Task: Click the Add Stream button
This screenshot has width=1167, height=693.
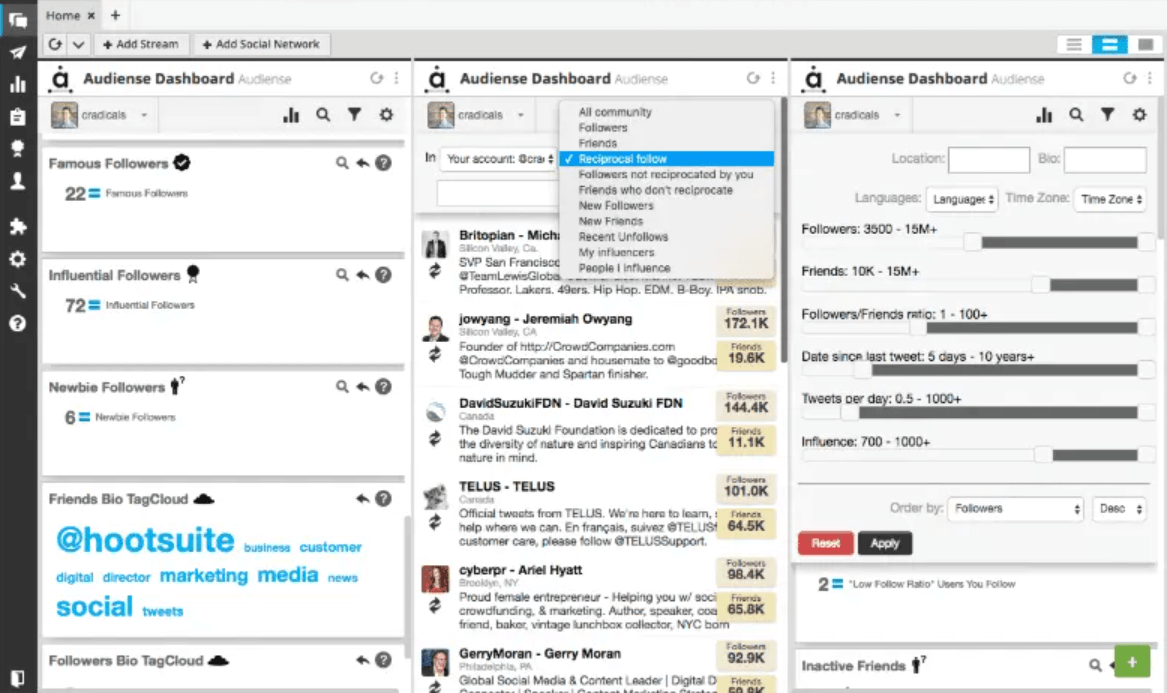Action: tap(141, 45)
